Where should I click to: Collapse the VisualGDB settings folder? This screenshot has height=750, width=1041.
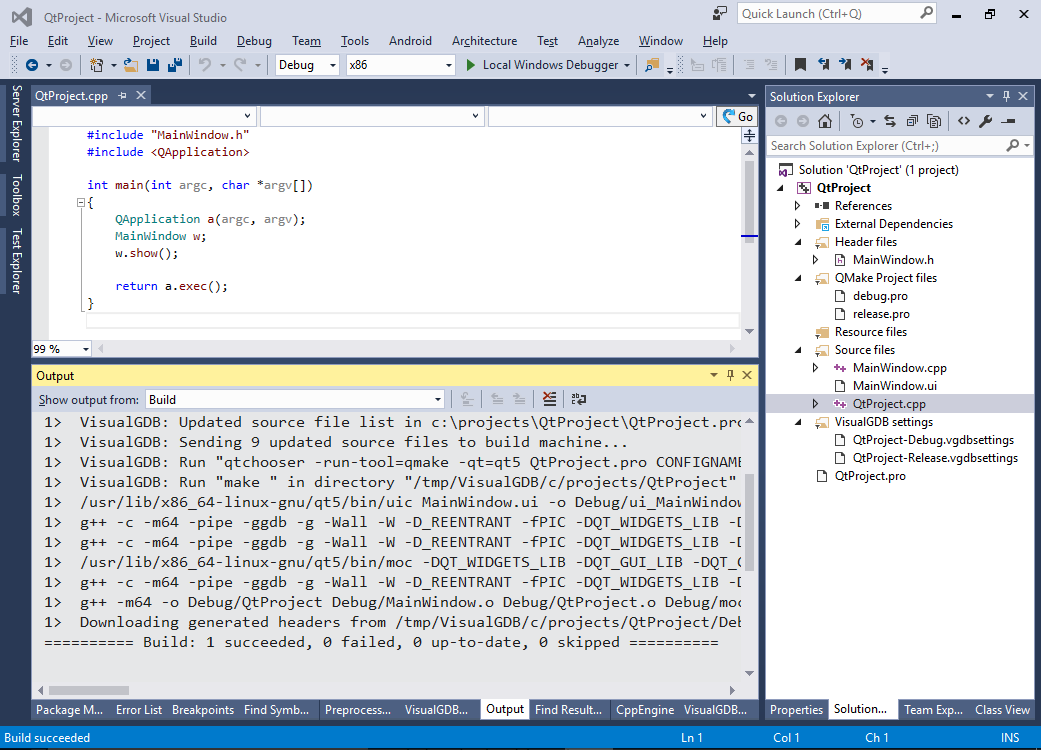pos(799,422)
